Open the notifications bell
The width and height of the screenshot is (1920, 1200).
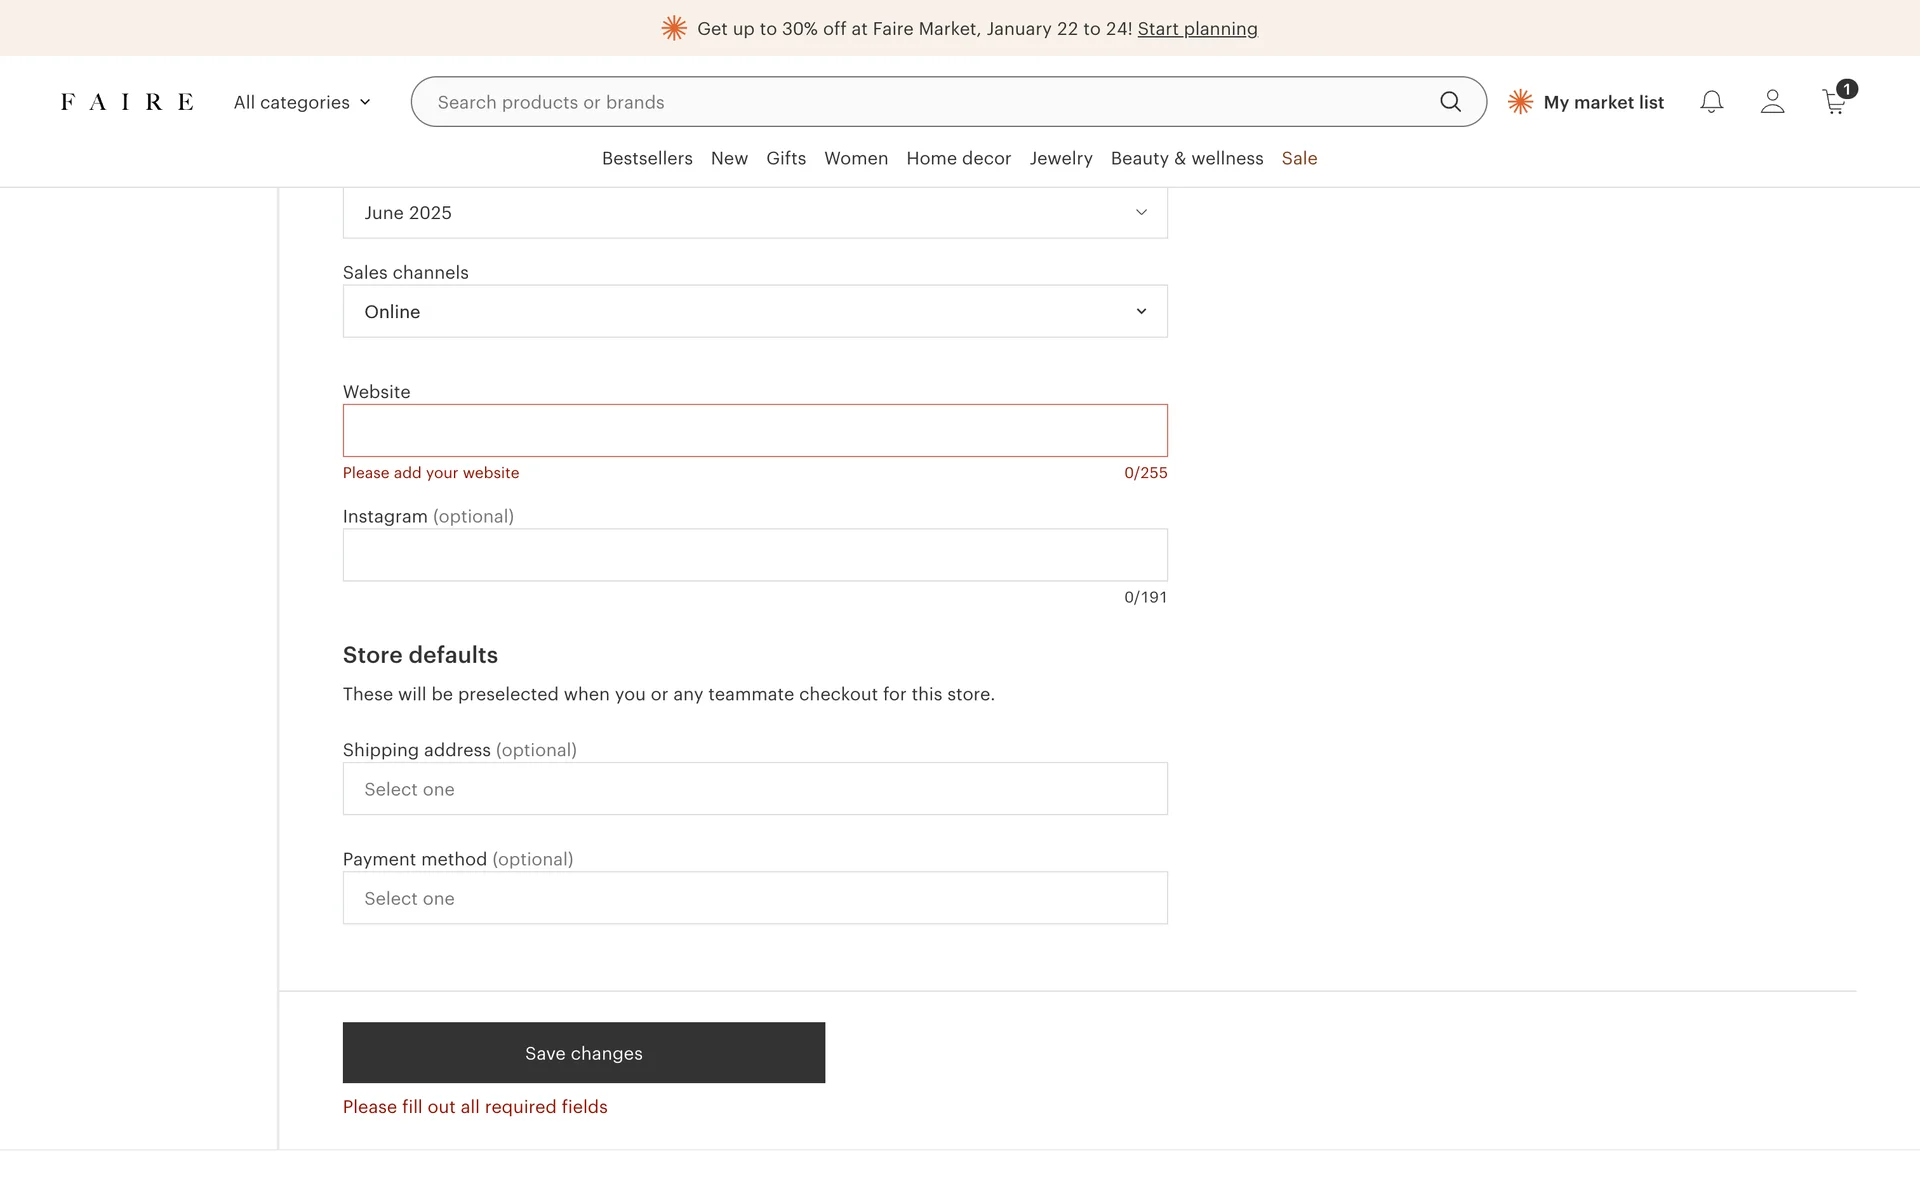(1711, 102)
